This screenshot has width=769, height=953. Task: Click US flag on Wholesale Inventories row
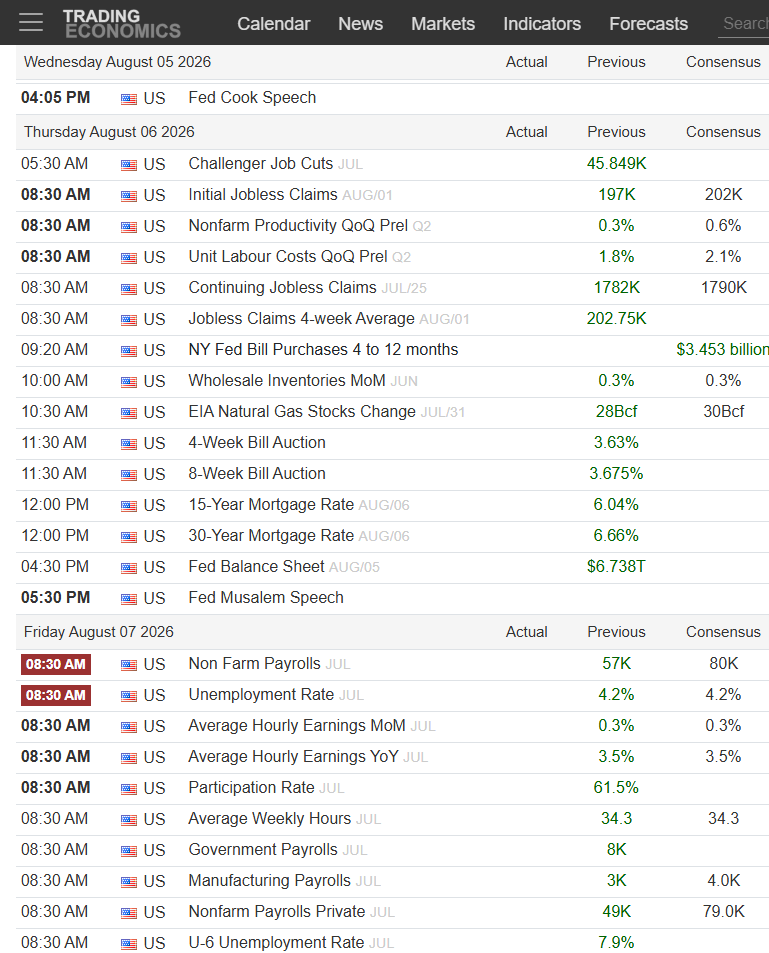pyautogui.click(x=129, y=382)
